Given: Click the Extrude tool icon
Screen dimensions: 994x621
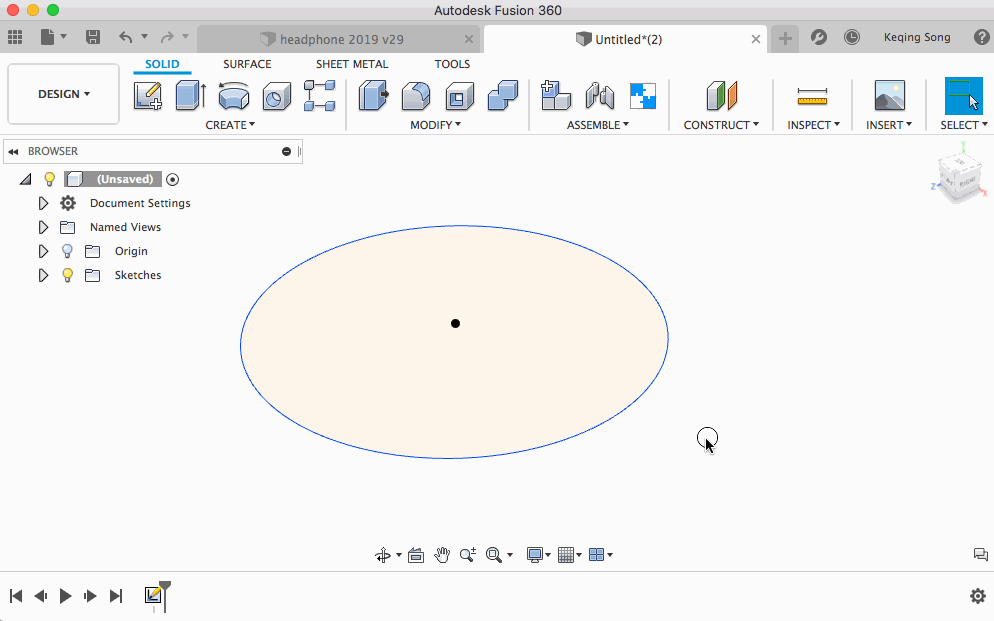Looking at the screenshot, I should point(190,96).
